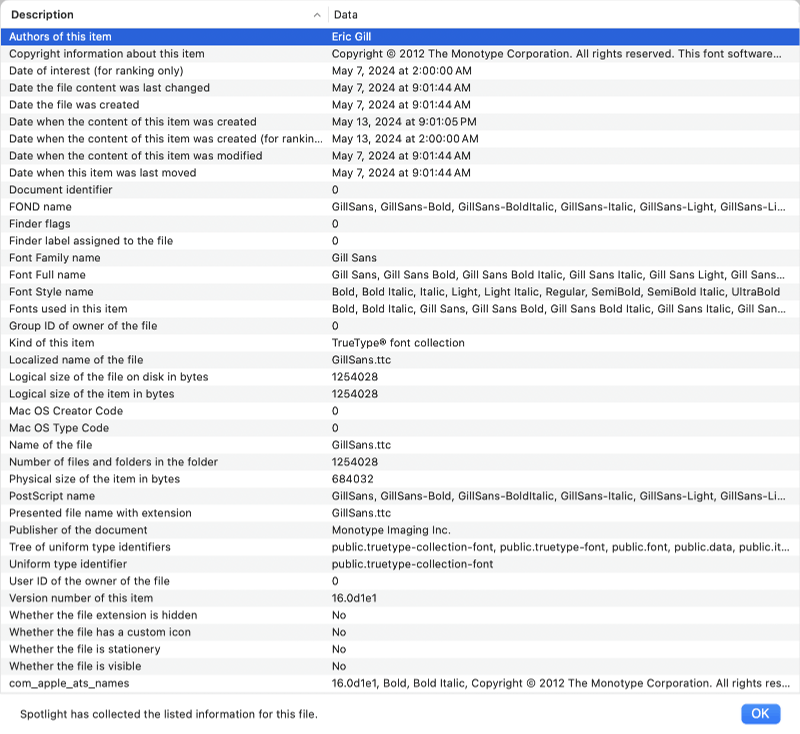This screenshot has height=734, width=800.
Task: Click the OK button
Action: 760,713
